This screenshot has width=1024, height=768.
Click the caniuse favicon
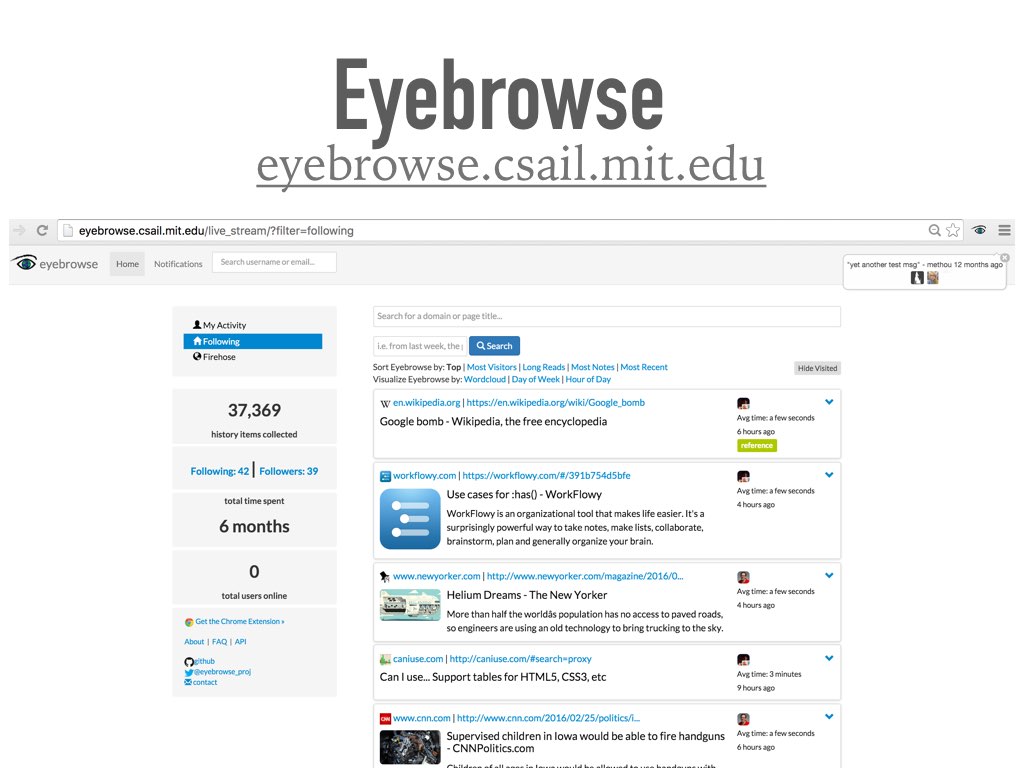pyautogui.click(x=385, y=659)
